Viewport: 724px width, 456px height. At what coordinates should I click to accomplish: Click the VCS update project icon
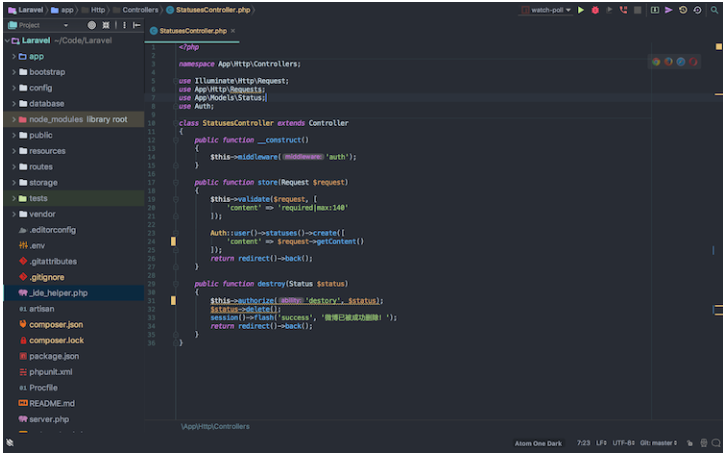click(x=655, y=10)
